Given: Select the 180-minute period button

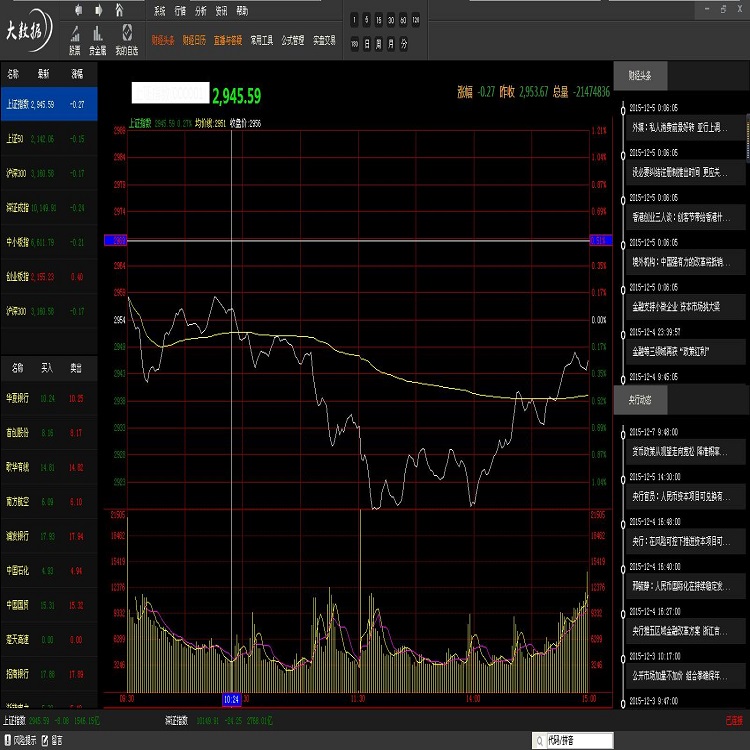Looking at the screenshot, I should tap(354, 44).
